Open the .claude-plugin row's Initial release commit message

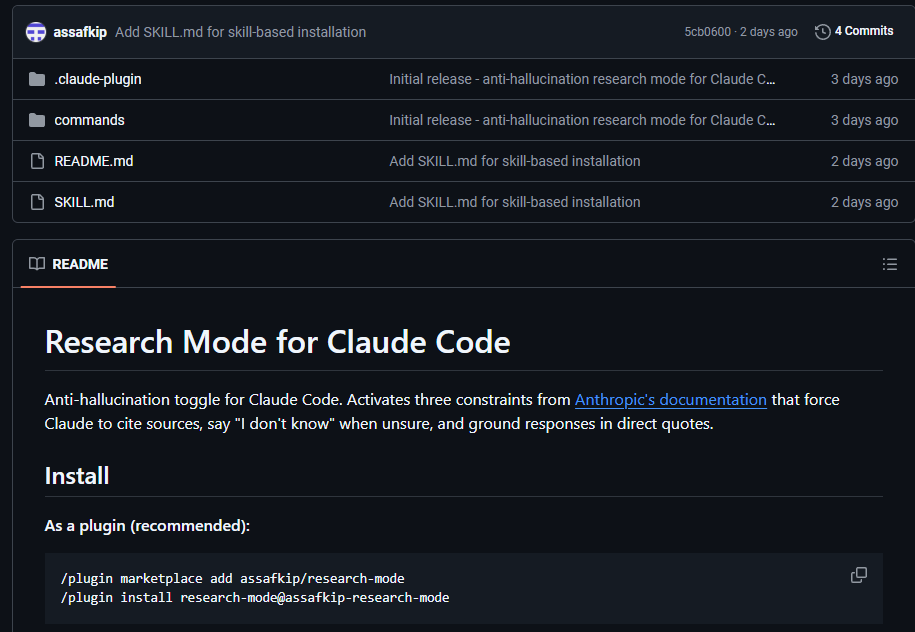tap(582, 79)
